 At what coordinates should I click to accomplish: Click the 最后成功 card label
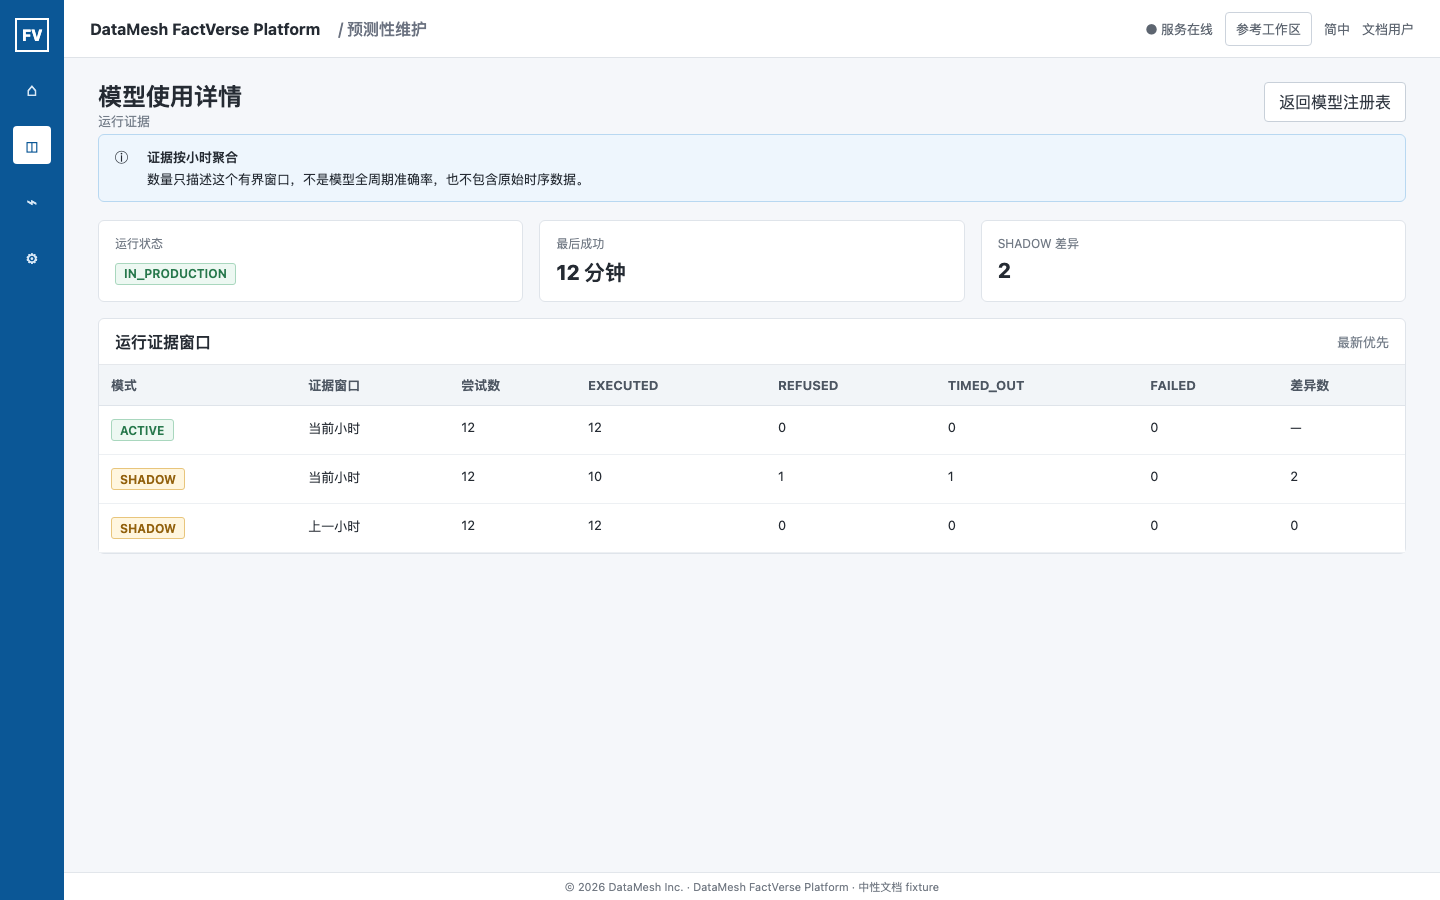tap(580, 244)
